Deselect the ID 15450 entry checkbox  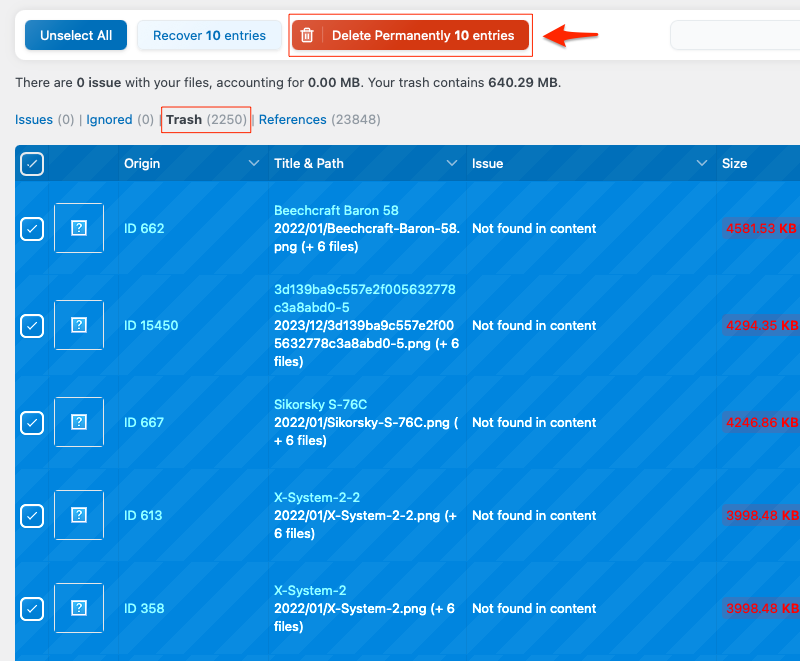tap(32, 326)
